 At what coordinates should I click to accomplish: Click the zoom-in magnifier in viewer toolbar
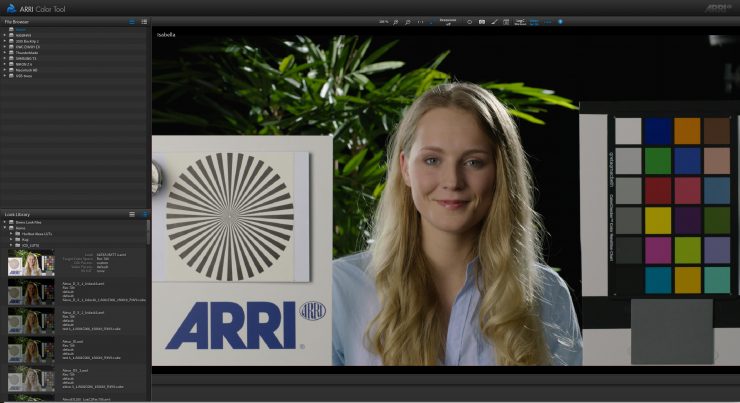pos(395,21)
